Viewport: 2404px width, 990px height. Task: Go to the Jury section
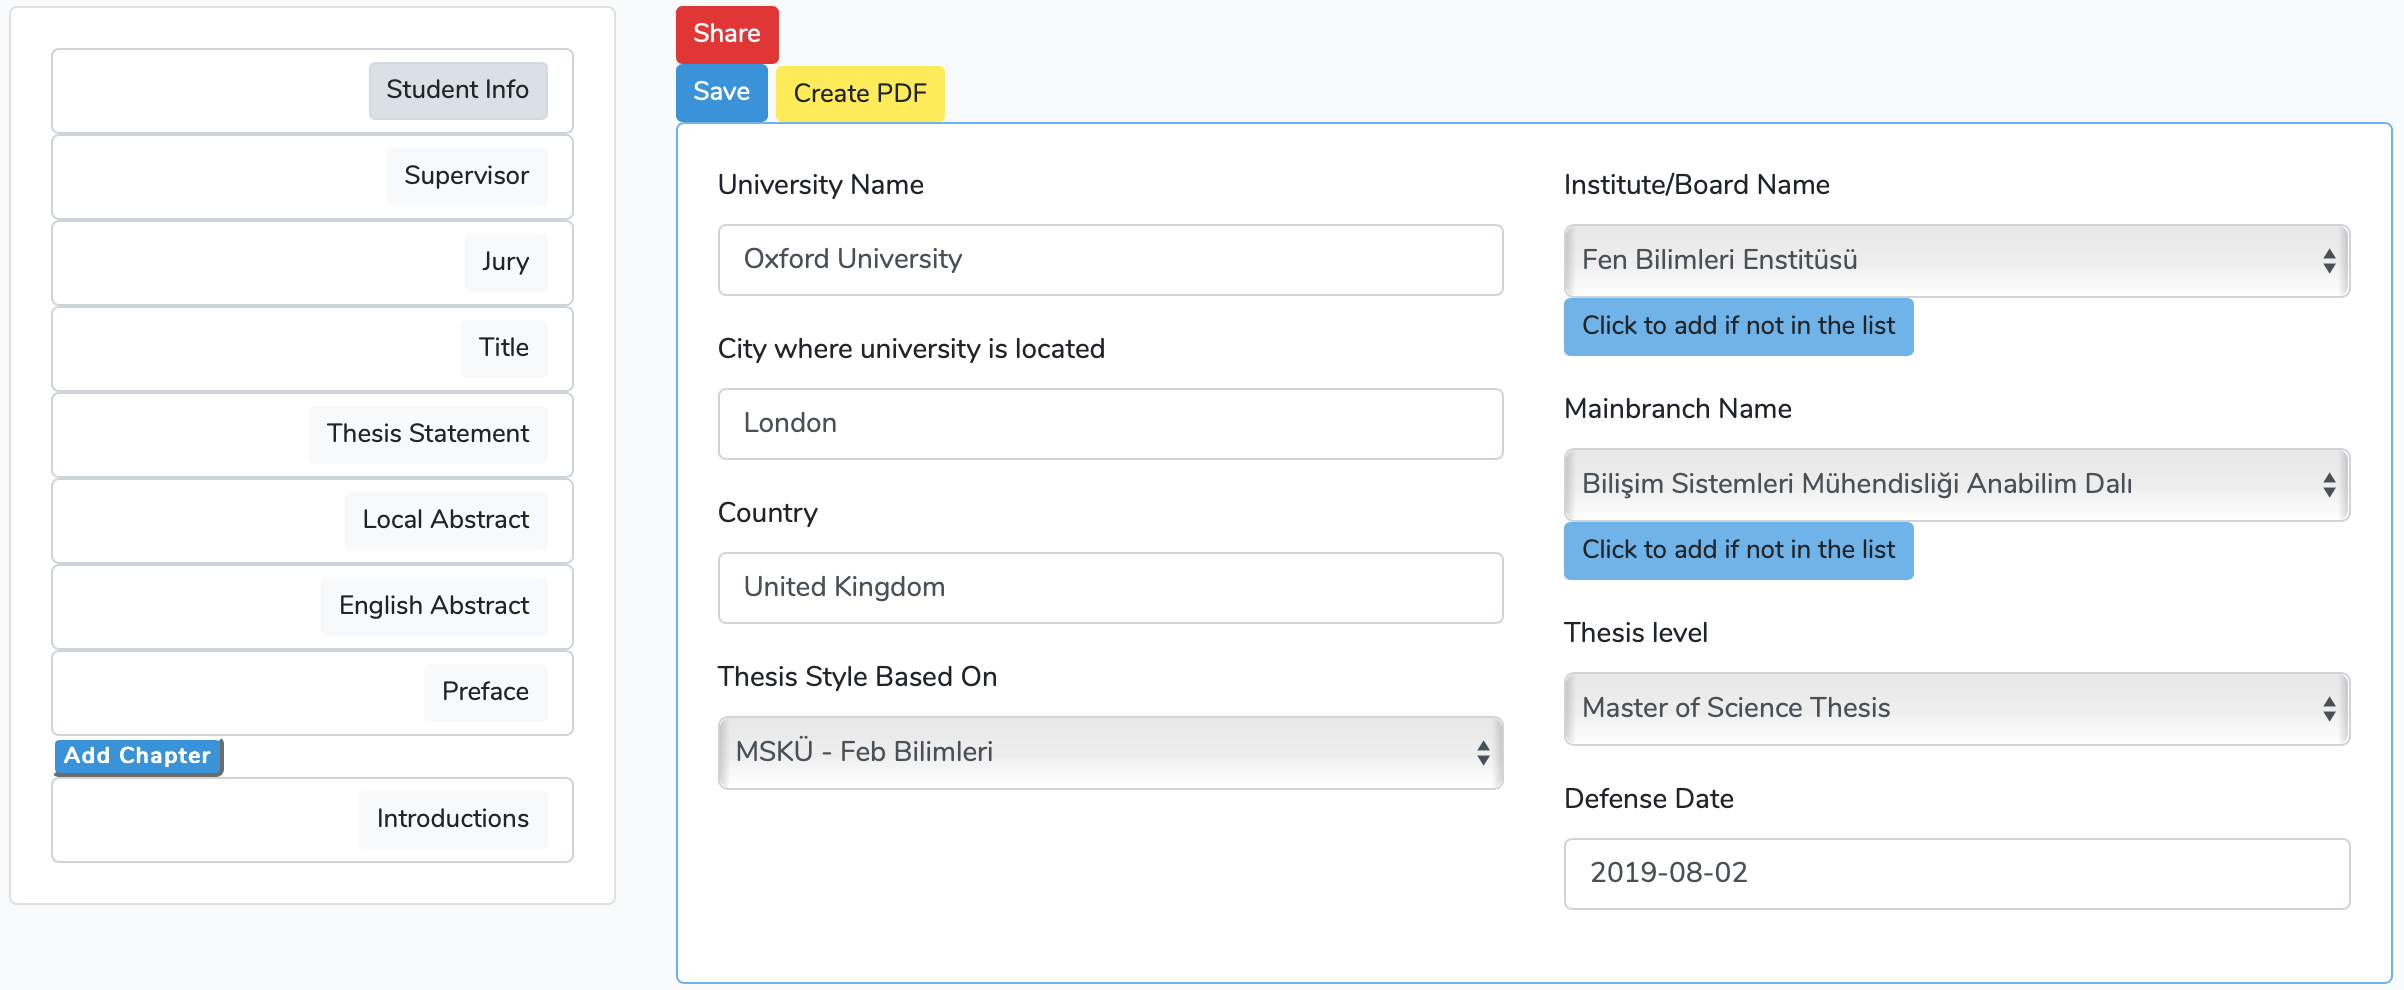pos(505,262)
